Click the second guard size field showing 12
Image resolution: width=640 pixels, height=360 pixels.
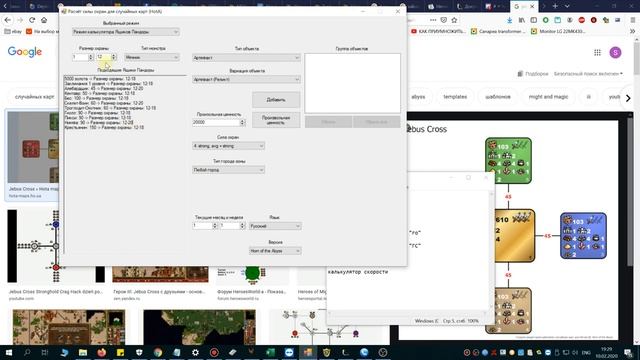tap(104, 57)
